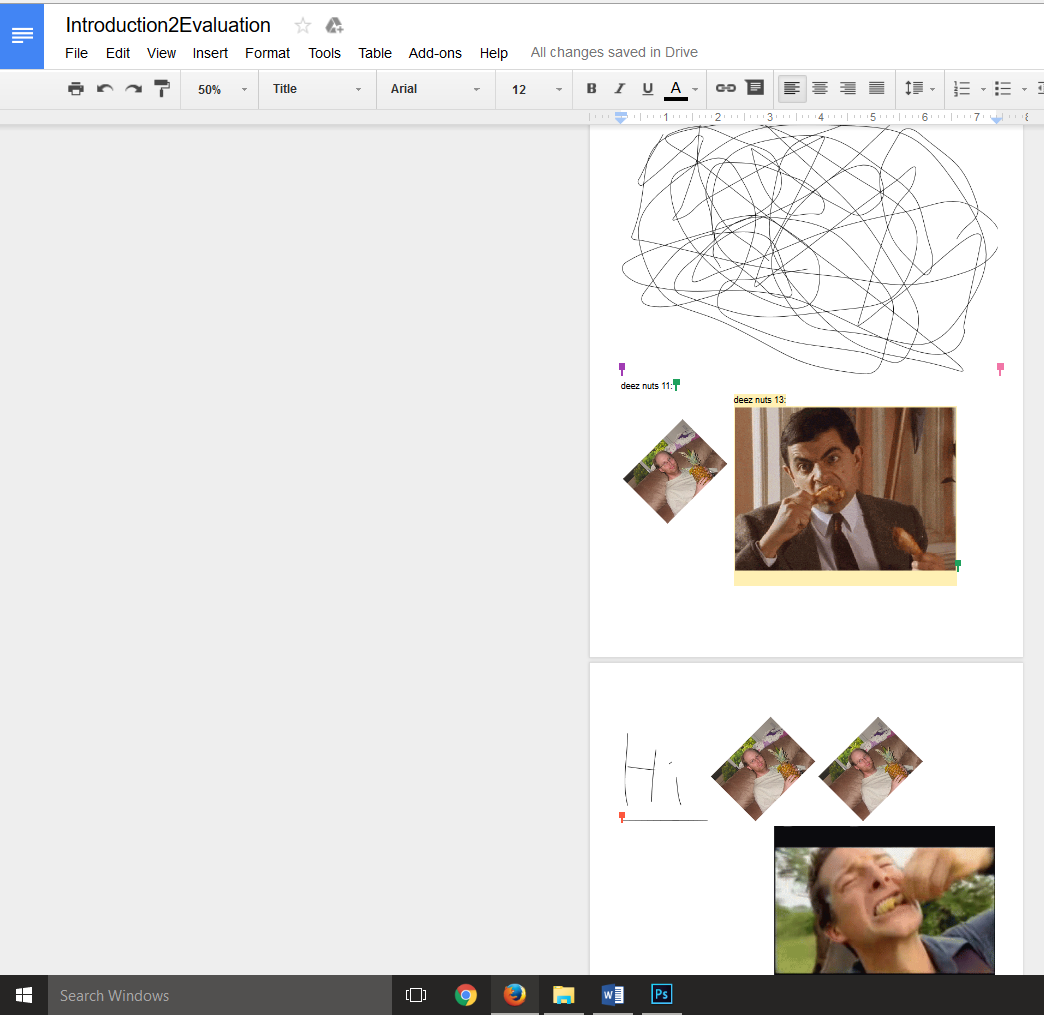This screenshot has width=1044, height=1015.
Task: Open the Table menu
Action: coord(375,53)
